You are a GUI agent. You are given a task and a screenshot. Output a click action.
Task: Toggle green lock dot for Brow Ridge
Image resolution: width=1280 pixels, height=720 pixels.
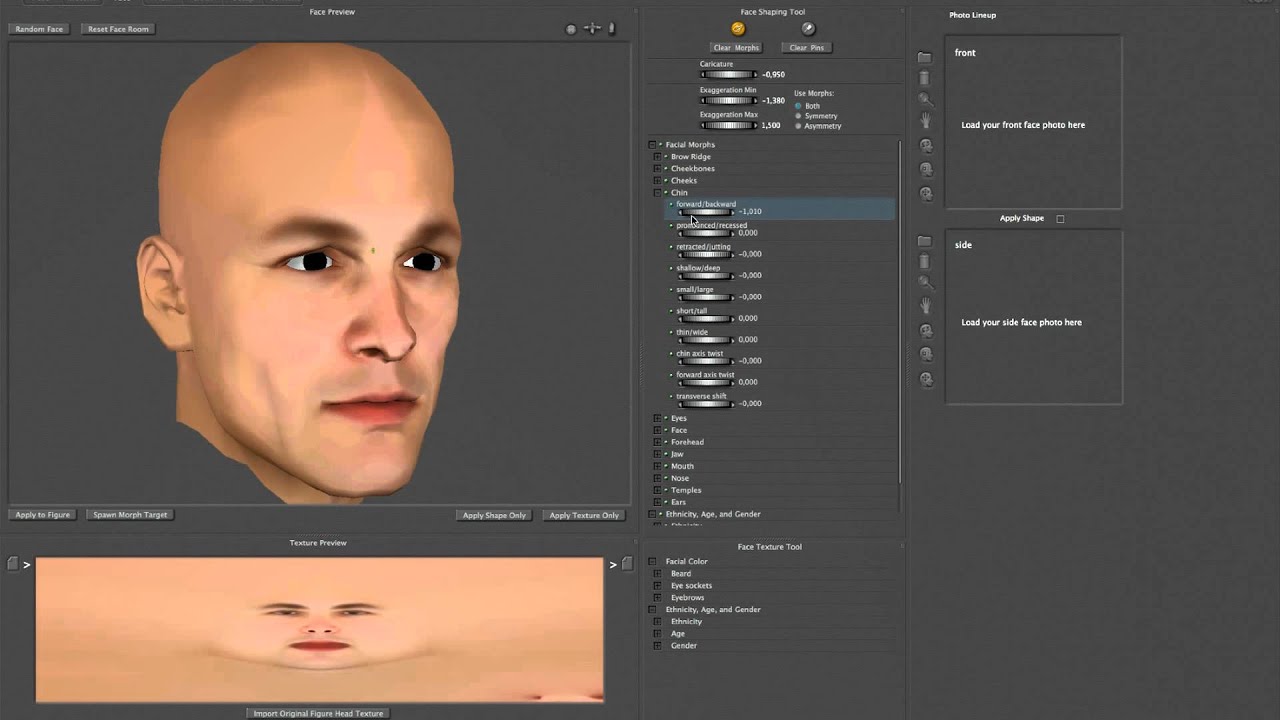click(x=666, y=157)
